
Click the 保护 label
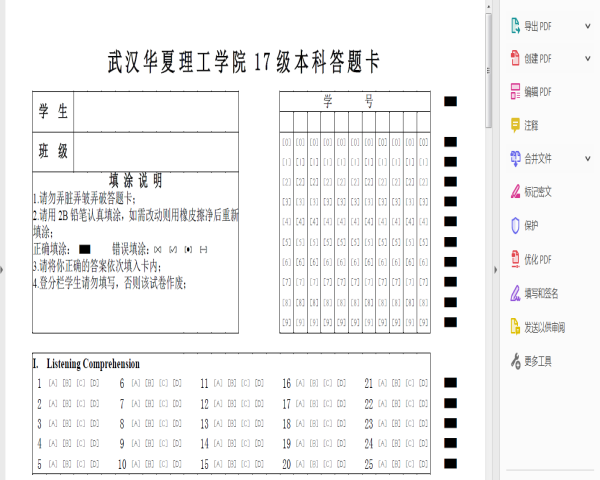pos(531,225)
